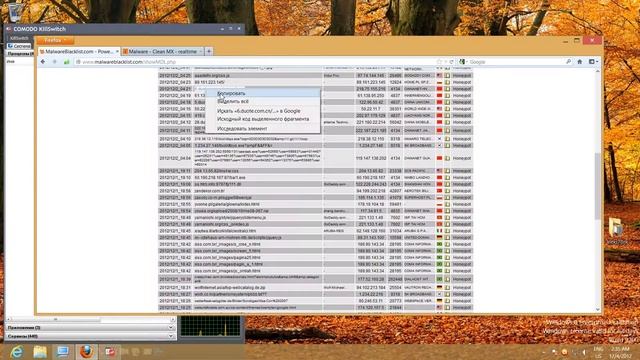640x360 pixels.
Task: Click the computer monitor icon on the taskbar
Action: pyautogui.click(x=62, y=351)
